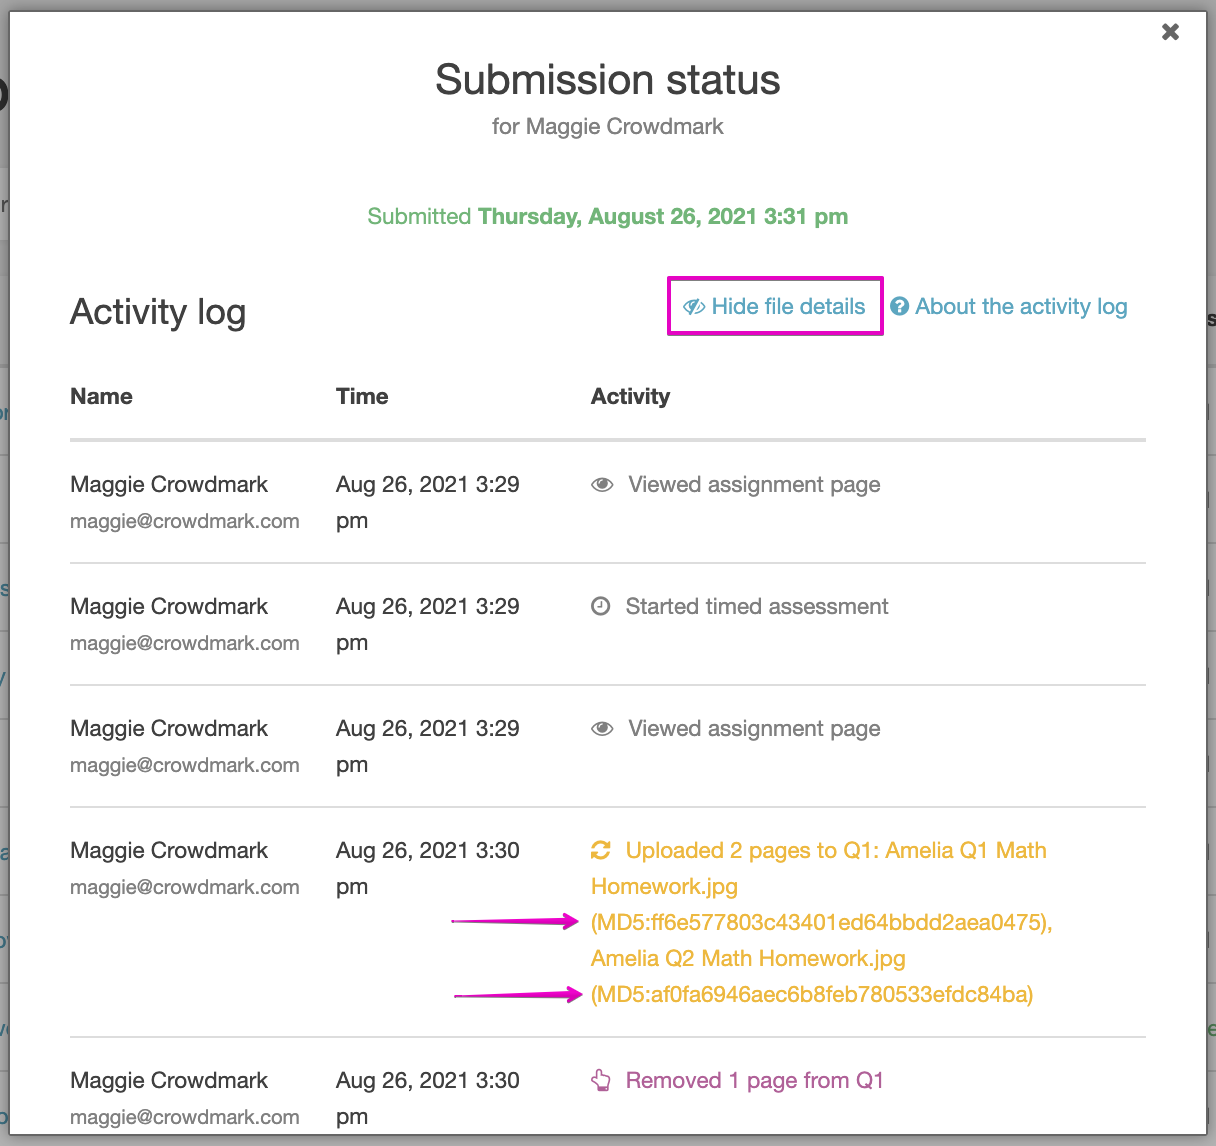Click Hide file details link
The image size is (1216, 1146).
[x=774, y=306]
